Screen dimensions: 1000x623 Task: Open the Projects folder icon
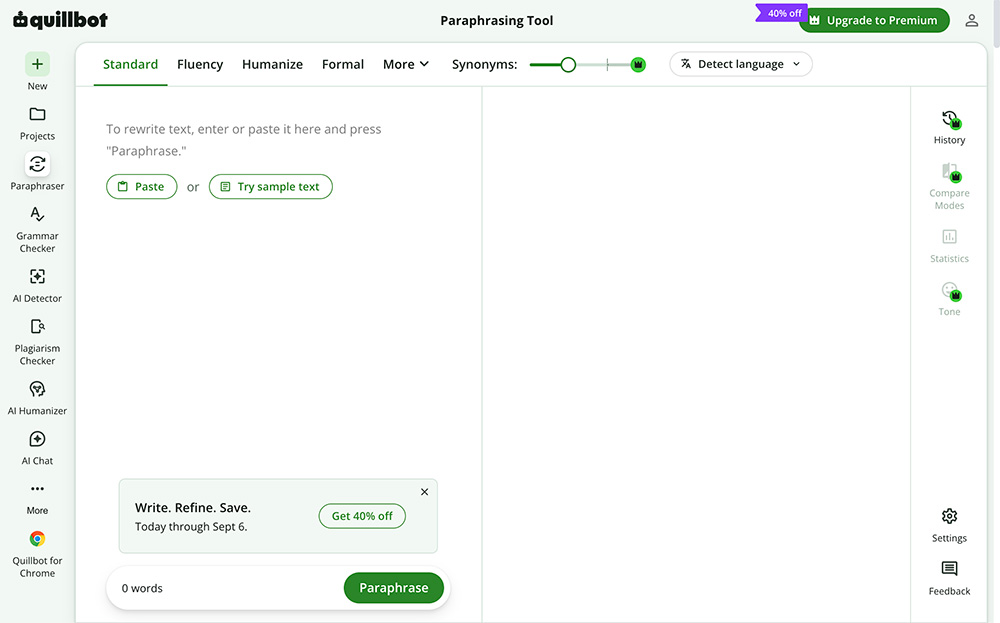coord(37,114)
